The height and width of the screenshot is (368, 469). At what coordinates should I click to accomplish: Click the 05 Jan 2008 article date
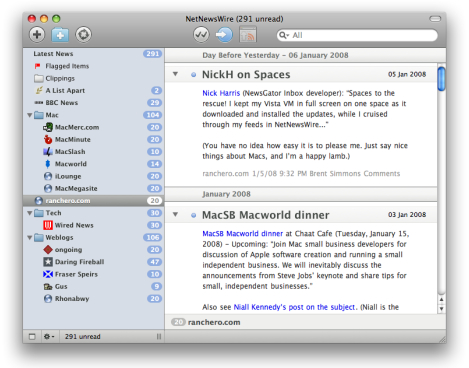407,74
